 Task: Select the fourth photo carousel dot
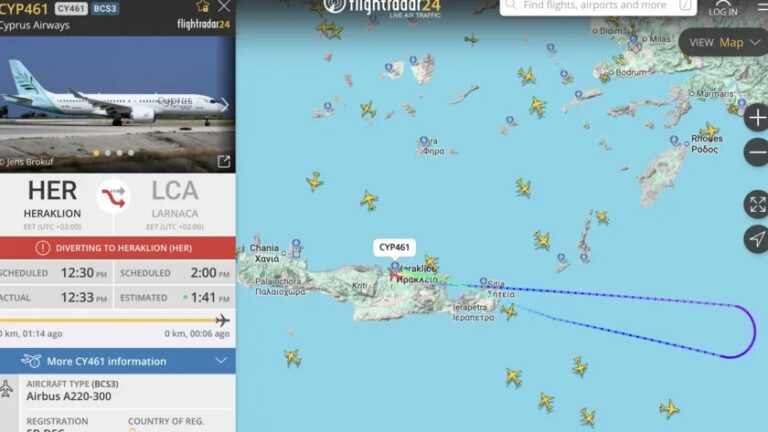coord(131,153)
